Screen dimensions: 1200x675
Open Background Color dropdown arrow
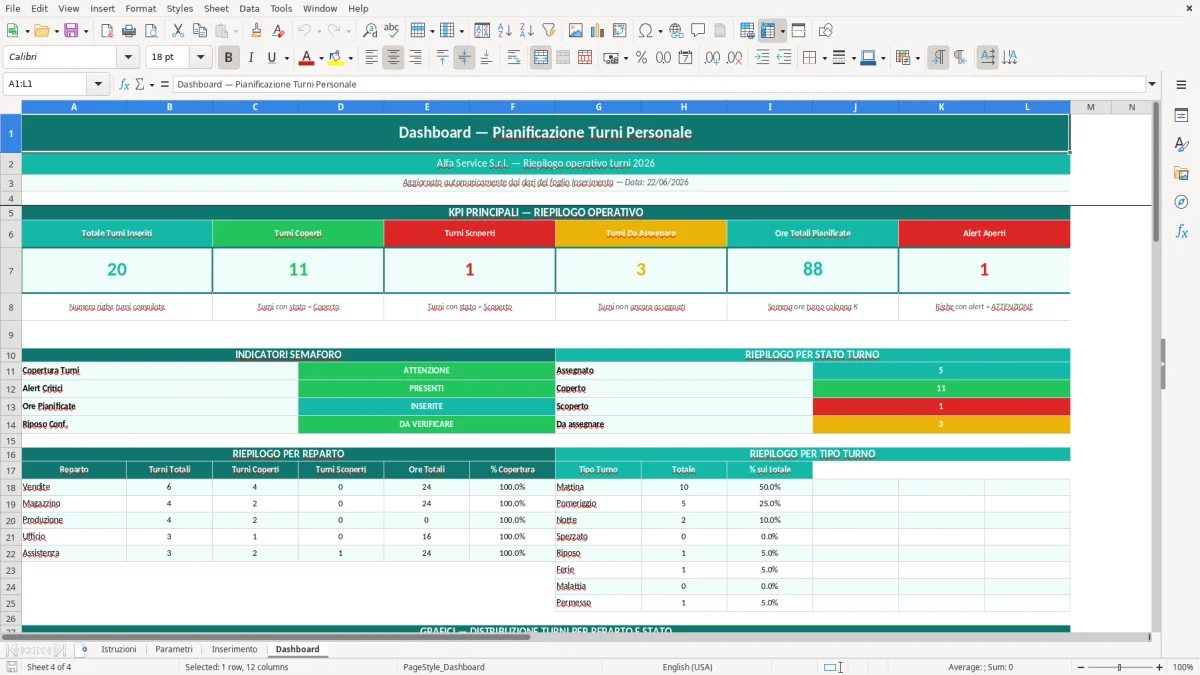click(350, 58)
